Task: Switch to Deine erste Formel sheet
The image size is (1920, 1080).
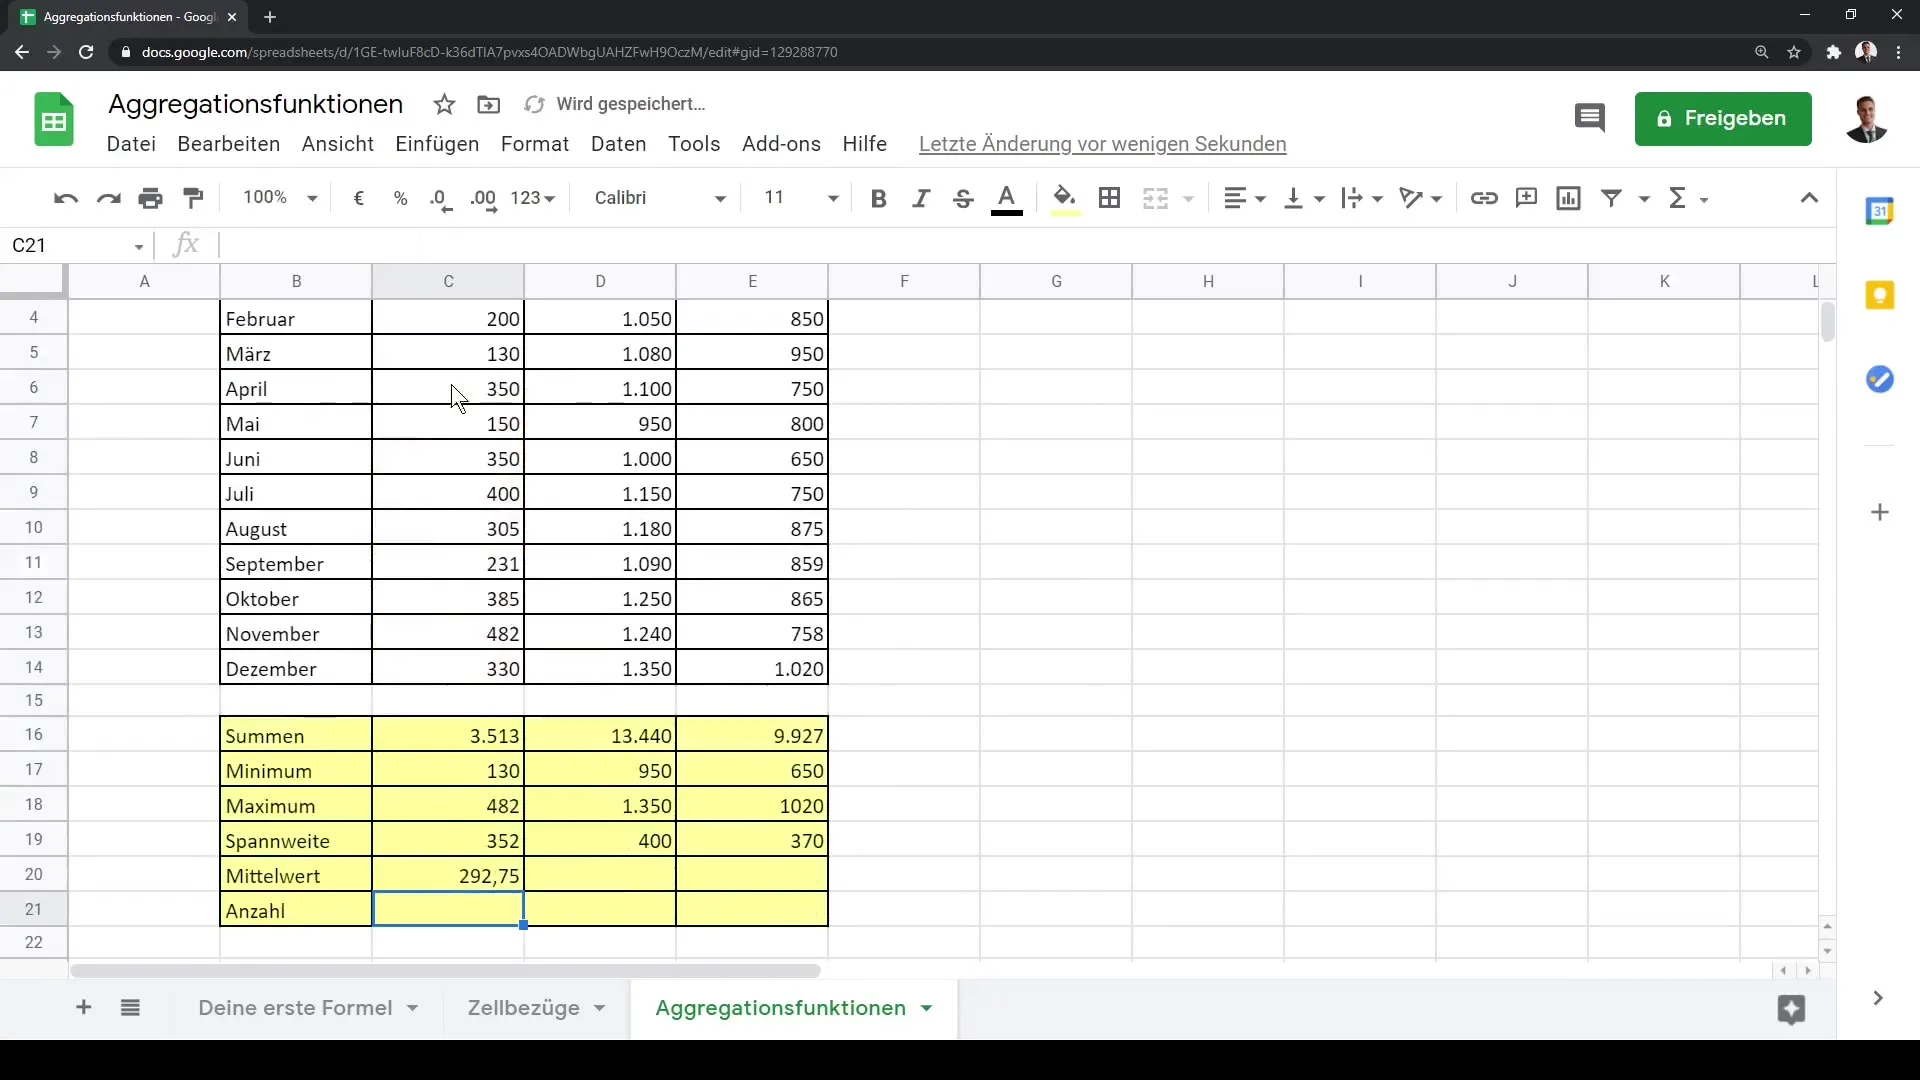Action: click(x=295, y=1008)
